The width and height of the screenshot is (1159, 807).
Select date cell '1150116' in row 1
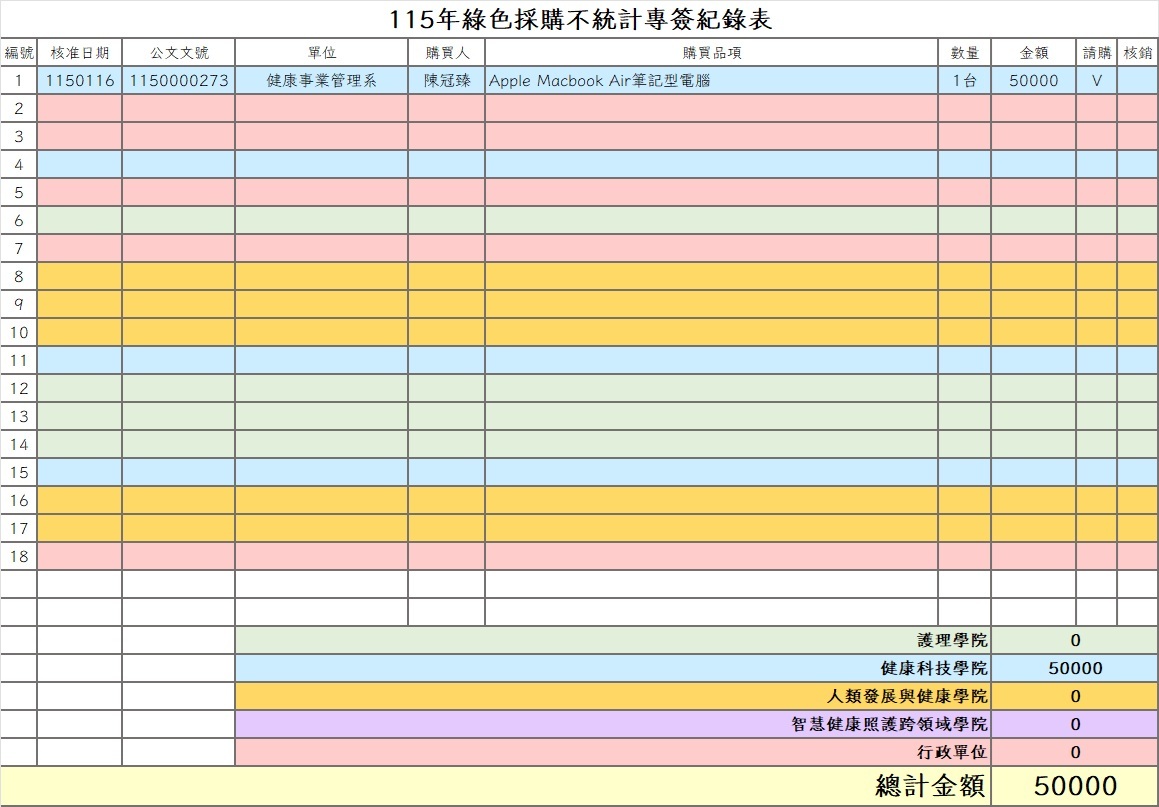point(79,81)
